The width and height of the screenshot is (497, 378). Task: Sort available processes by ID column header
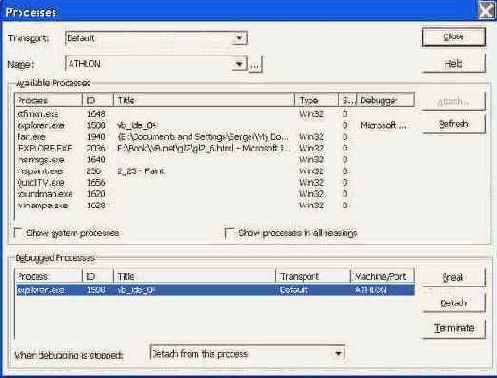[98, 100]
